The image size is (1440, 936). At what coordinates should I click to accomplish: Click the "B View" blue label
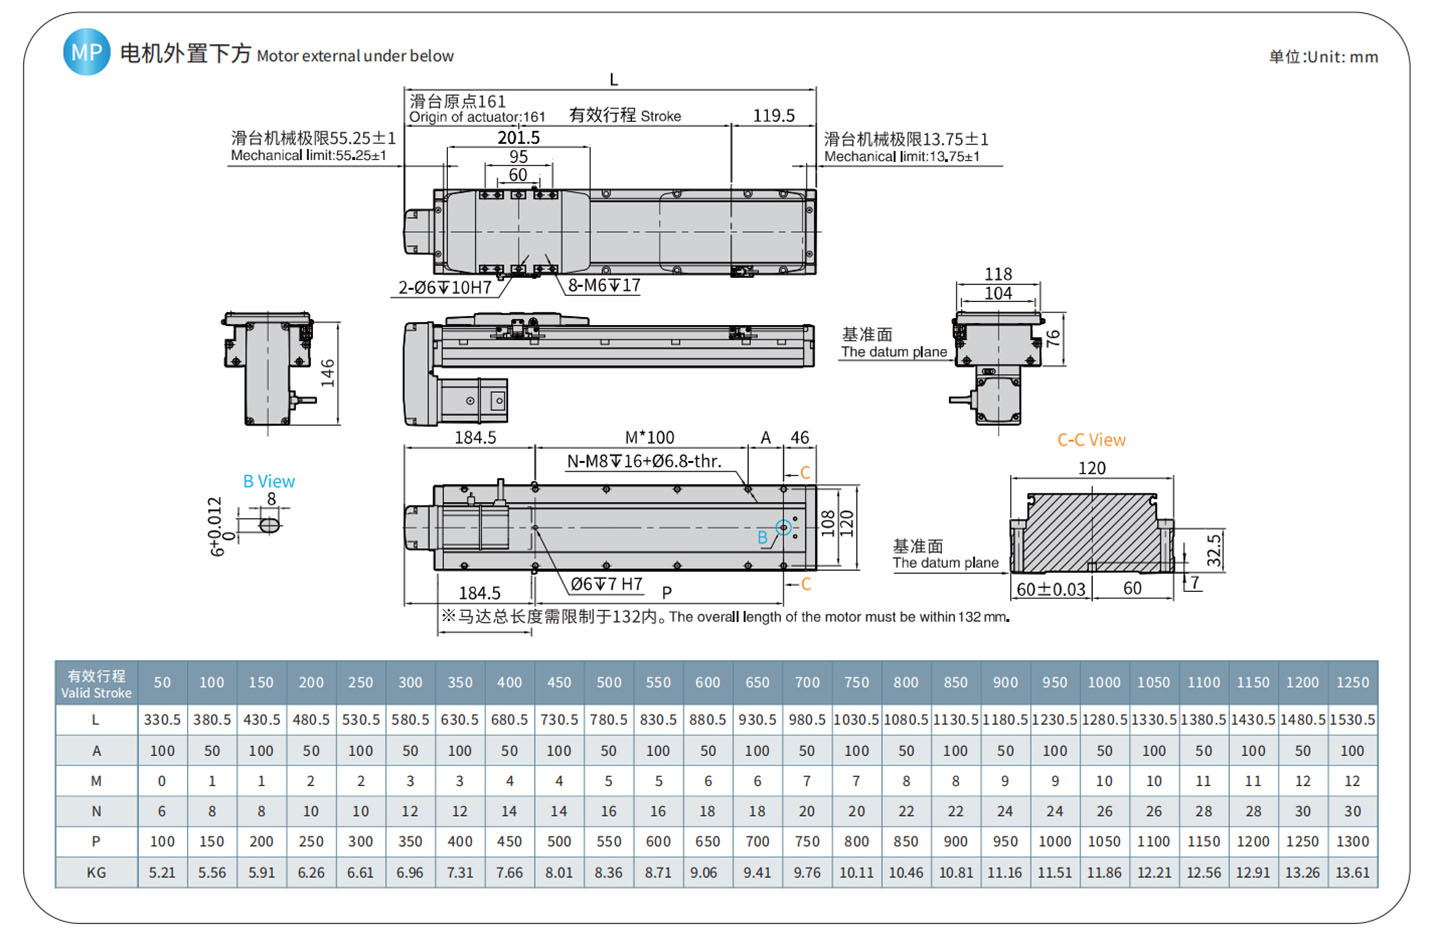269,481
